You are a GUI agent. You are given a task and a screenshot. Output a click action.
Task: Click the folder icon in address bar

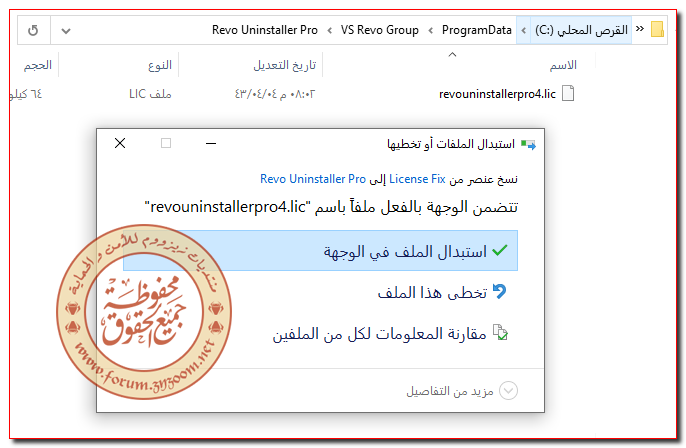658,30
